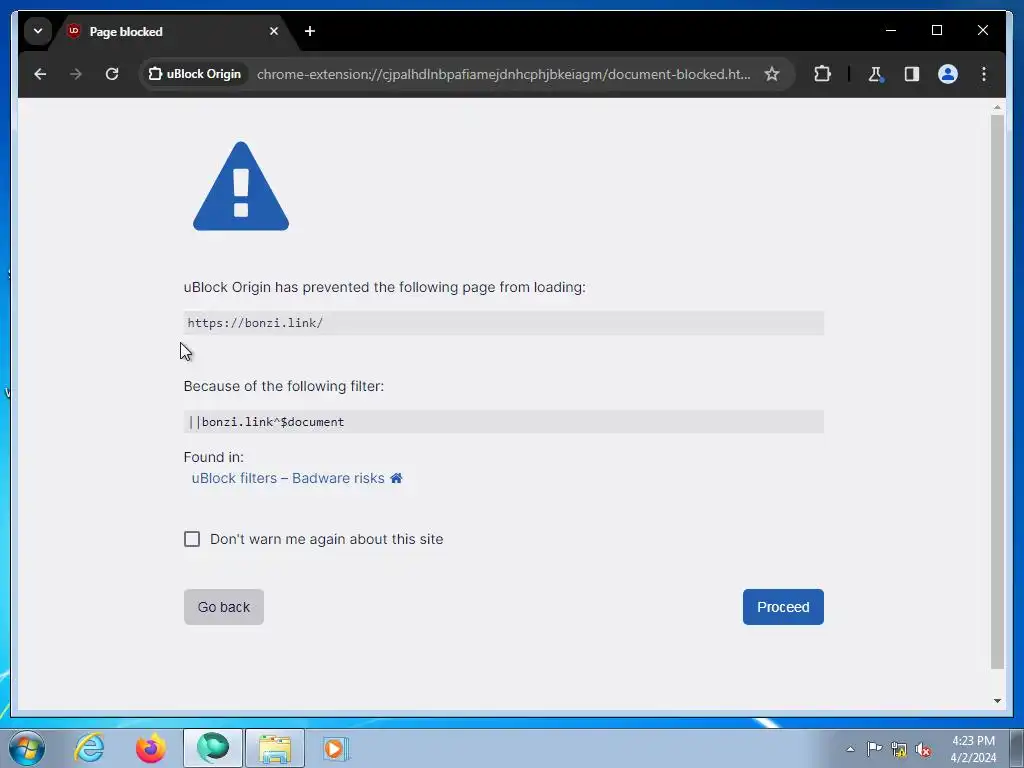Open Windows Media Player from taskbar
Viewport: 1024px width, 768px height.
pos(336,748)
